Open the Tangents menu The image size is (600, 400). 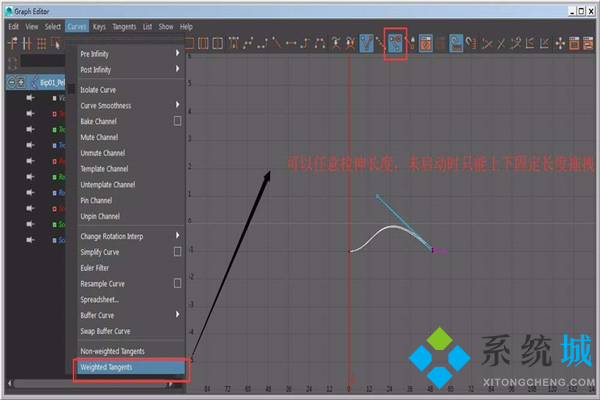(x=125, y=26)
